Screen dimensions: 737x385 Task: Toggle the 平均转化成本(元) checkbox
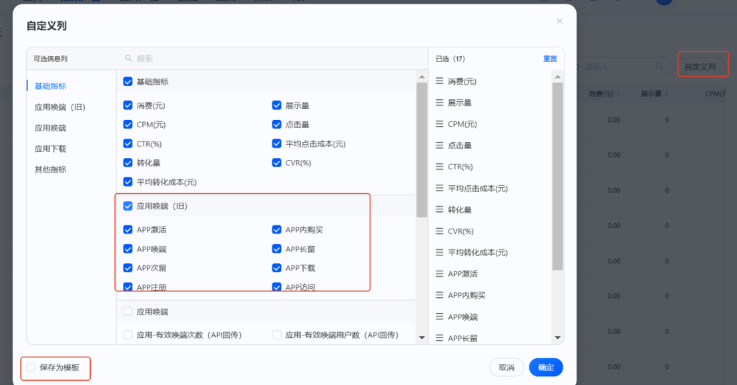128,181
